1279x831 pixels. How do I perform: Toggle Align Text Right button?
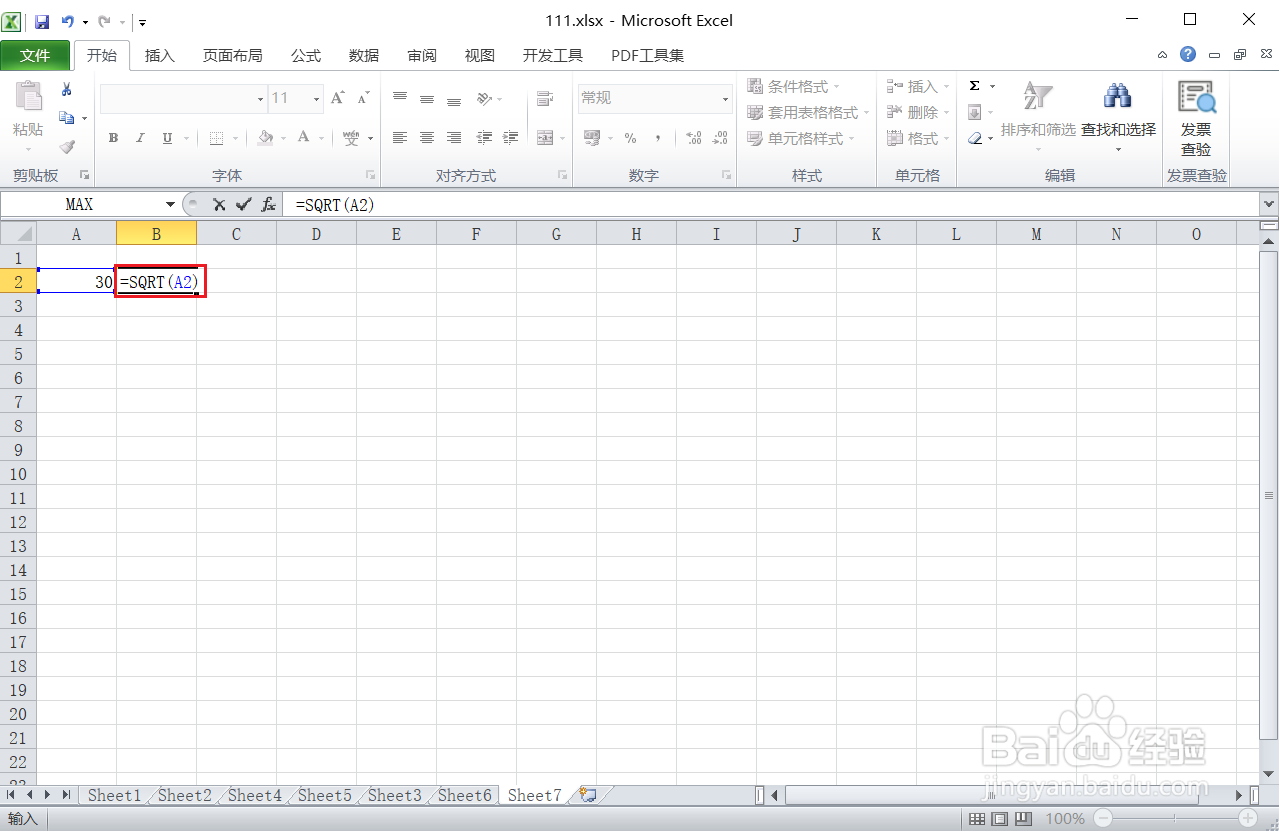(x=454, y=138)
